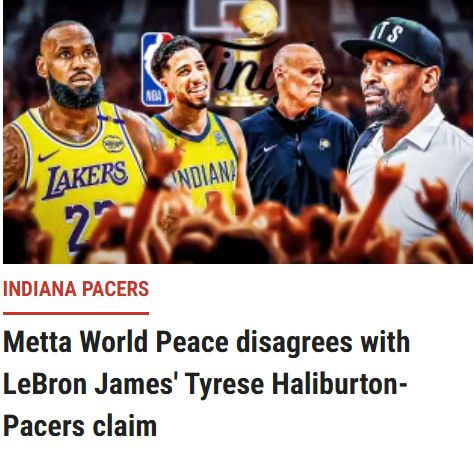This screenshot has height=460, width=474.
Task: Click the man in the white collared shirt
Action: coord(408,133)
